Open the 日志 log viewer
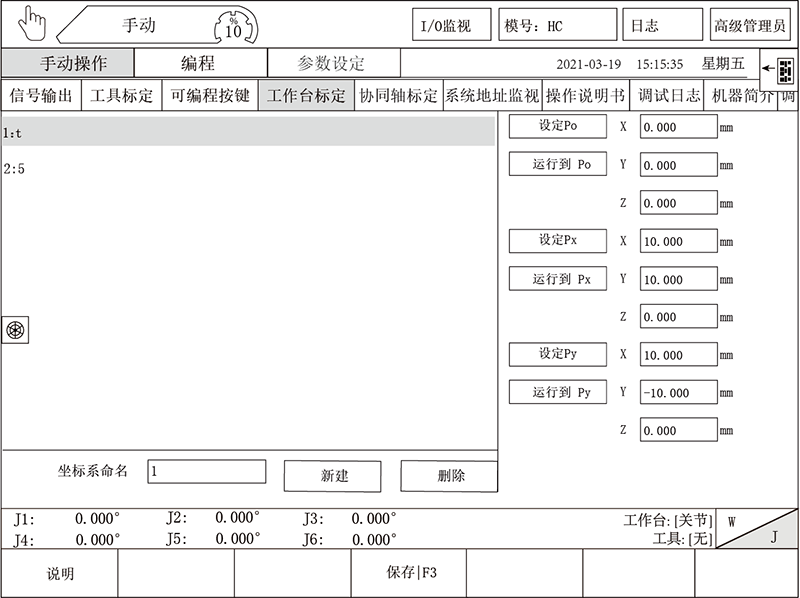The height and width of the screenshot is (598, 800). click(663, 23)
